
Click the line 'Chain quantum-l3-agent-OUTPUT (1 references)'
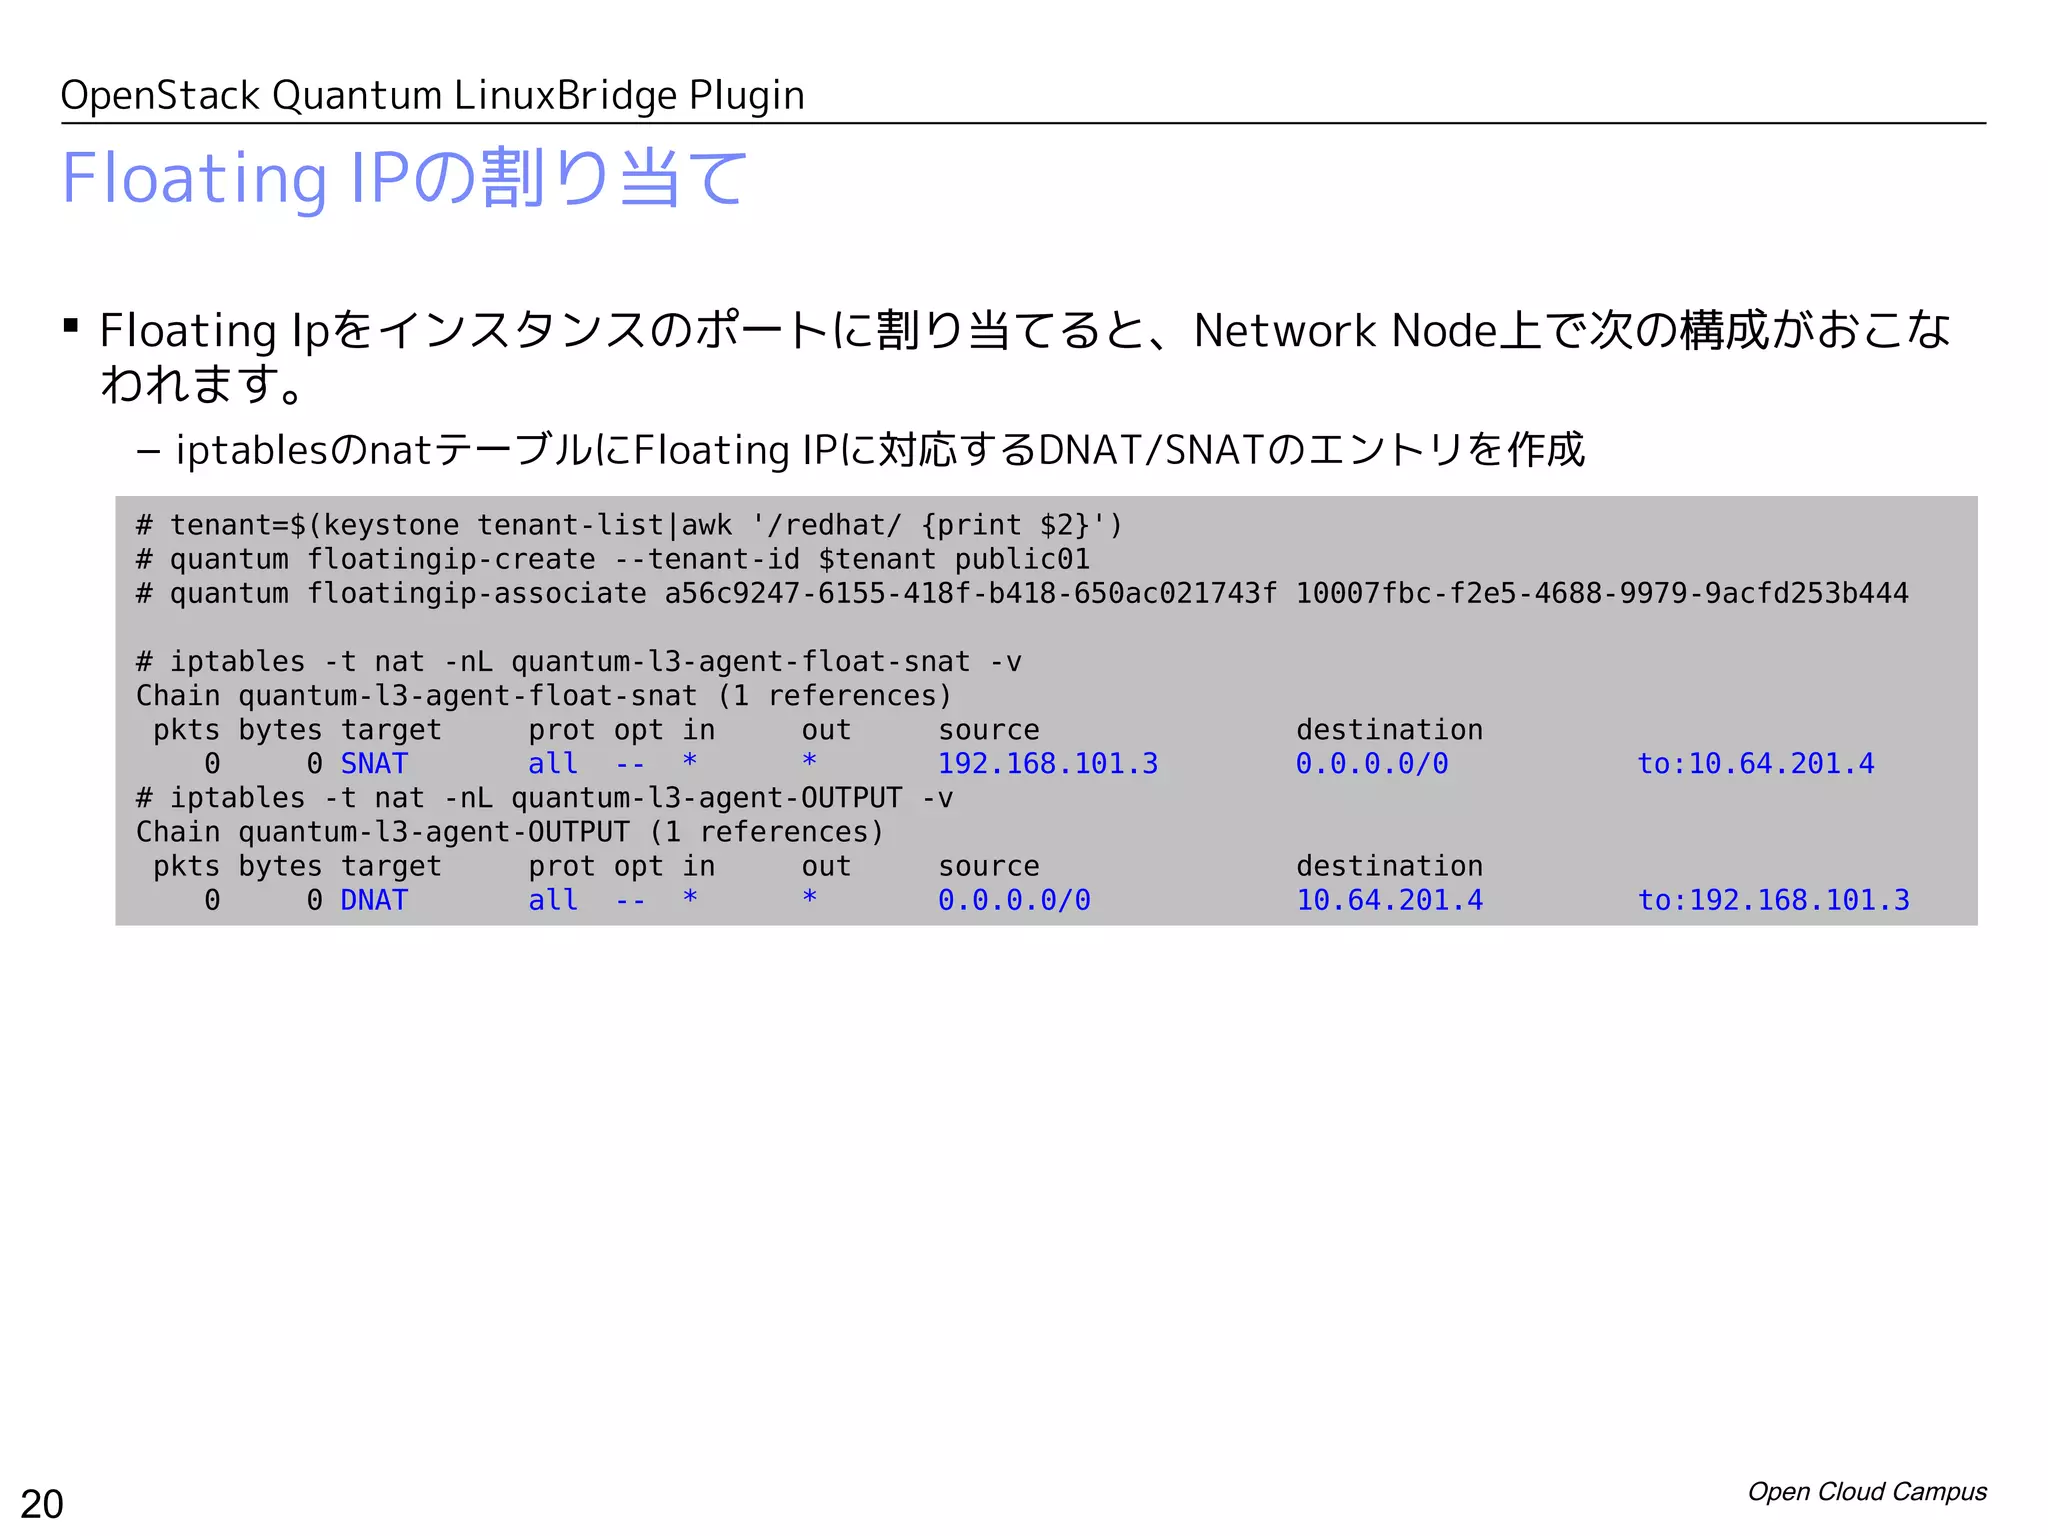tap(510, 832)
